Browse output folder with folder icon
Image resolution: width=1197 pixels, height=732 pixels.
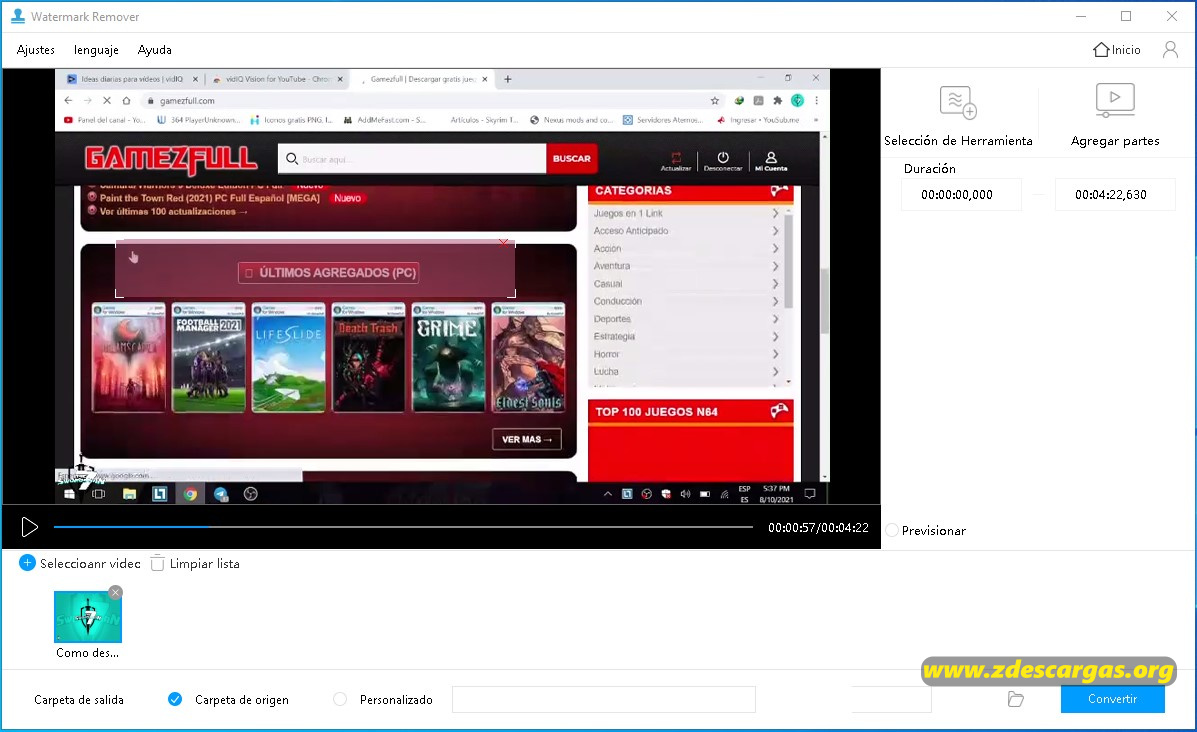(x=1015, y=699)
